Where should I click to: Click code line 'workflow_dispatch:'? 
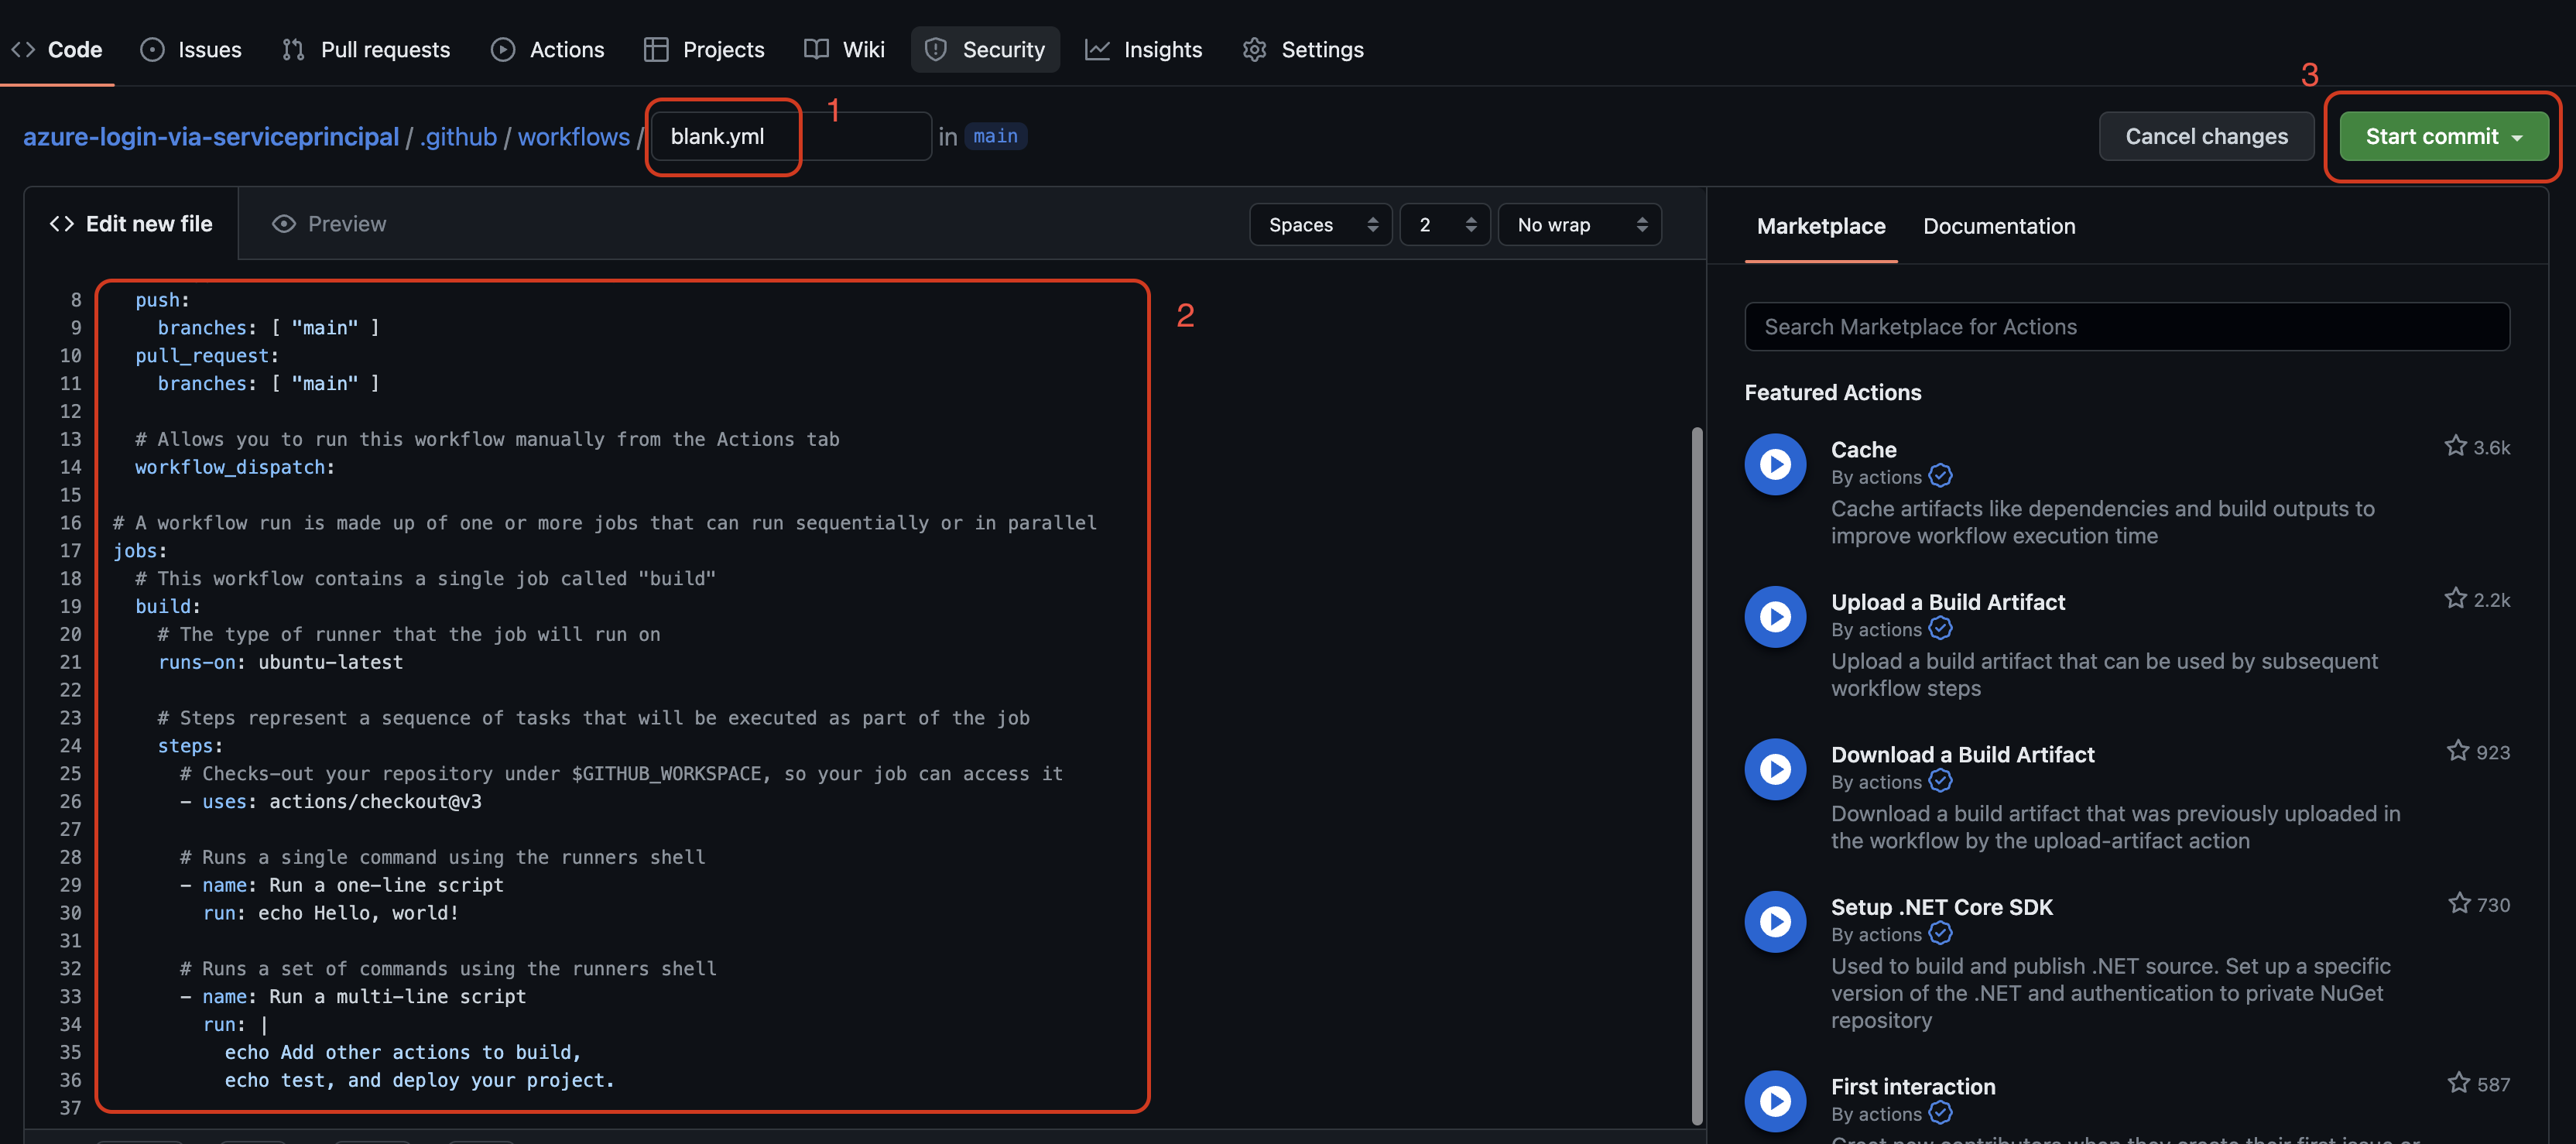tap(235, 467)
